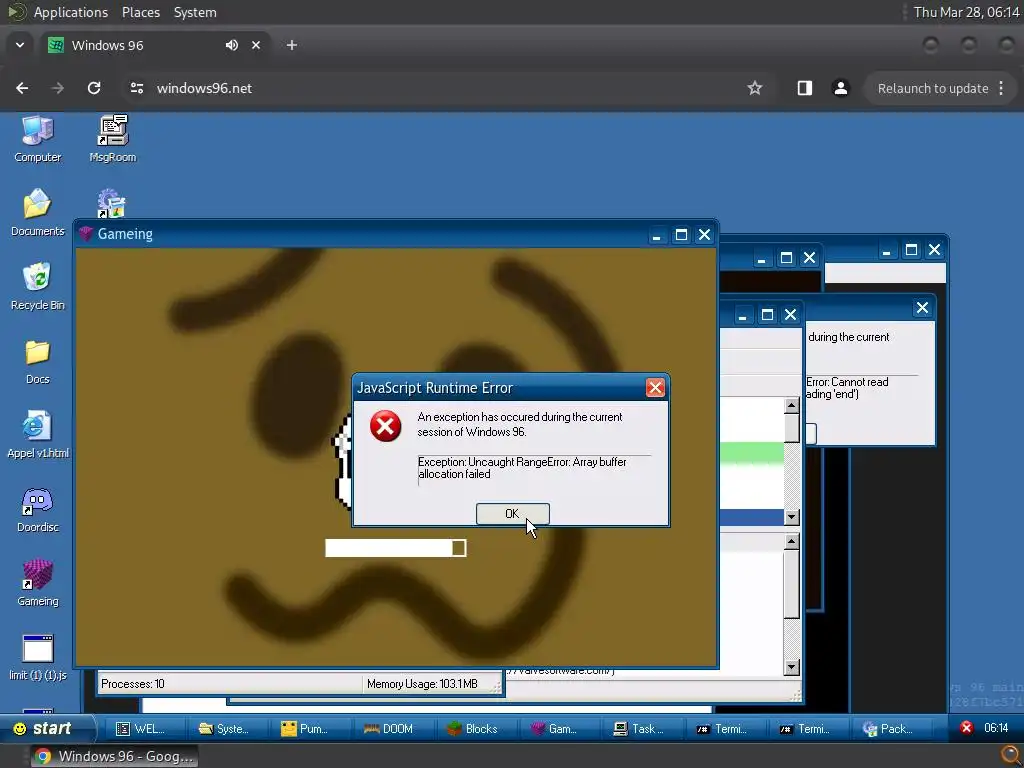Open the Computer desktop icon
The height and width of the screenshot is (768, 1024).
[37, 138]
